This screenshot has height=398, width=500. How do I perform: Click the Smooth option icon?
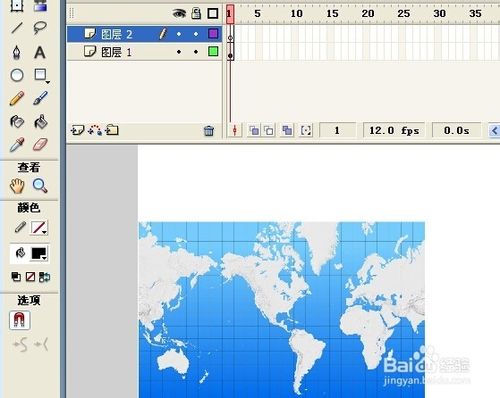pyautogui.click(x=20, y=345)
